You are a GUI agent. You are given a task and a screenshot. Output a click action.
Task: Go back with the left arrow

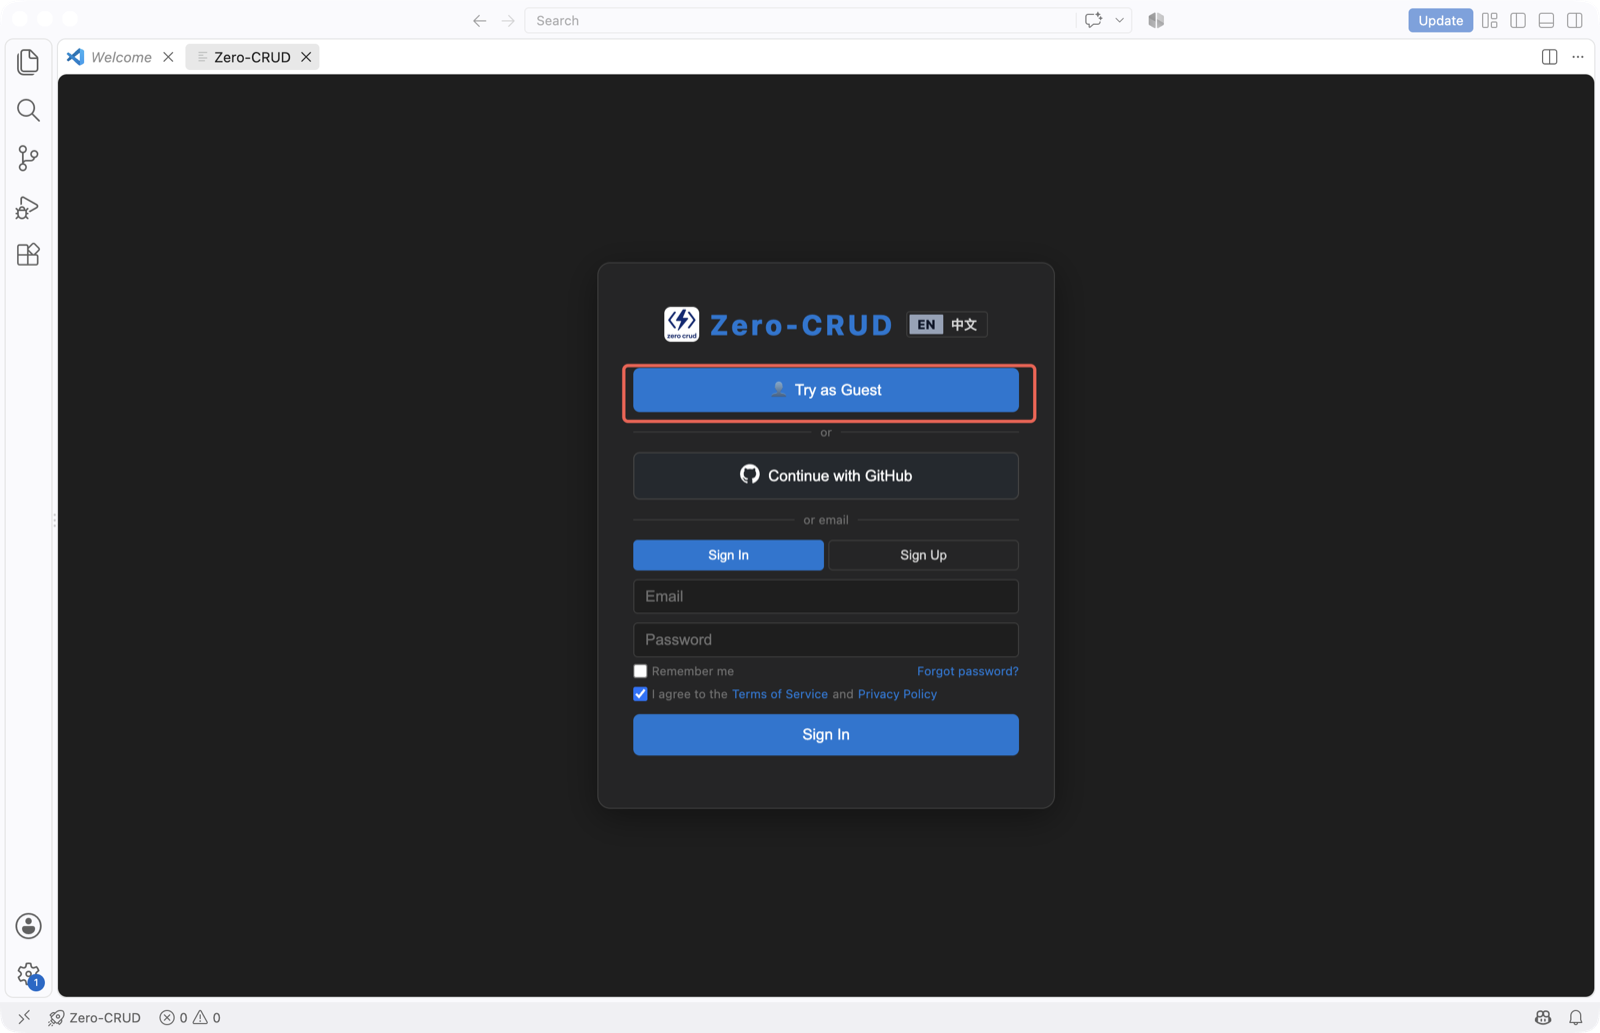[x=480, y=20]
